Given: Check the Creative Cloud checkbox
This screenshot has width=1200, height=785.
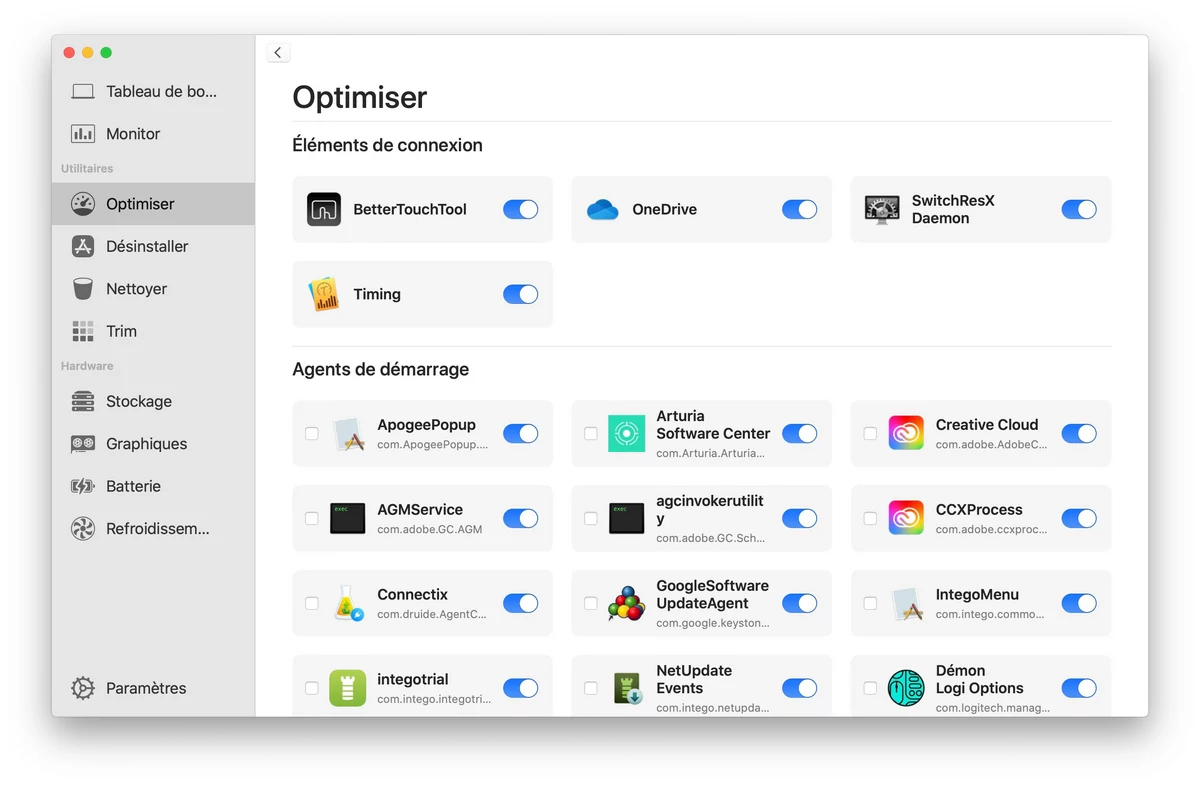Looking at the screenshot, I should 870,433.
